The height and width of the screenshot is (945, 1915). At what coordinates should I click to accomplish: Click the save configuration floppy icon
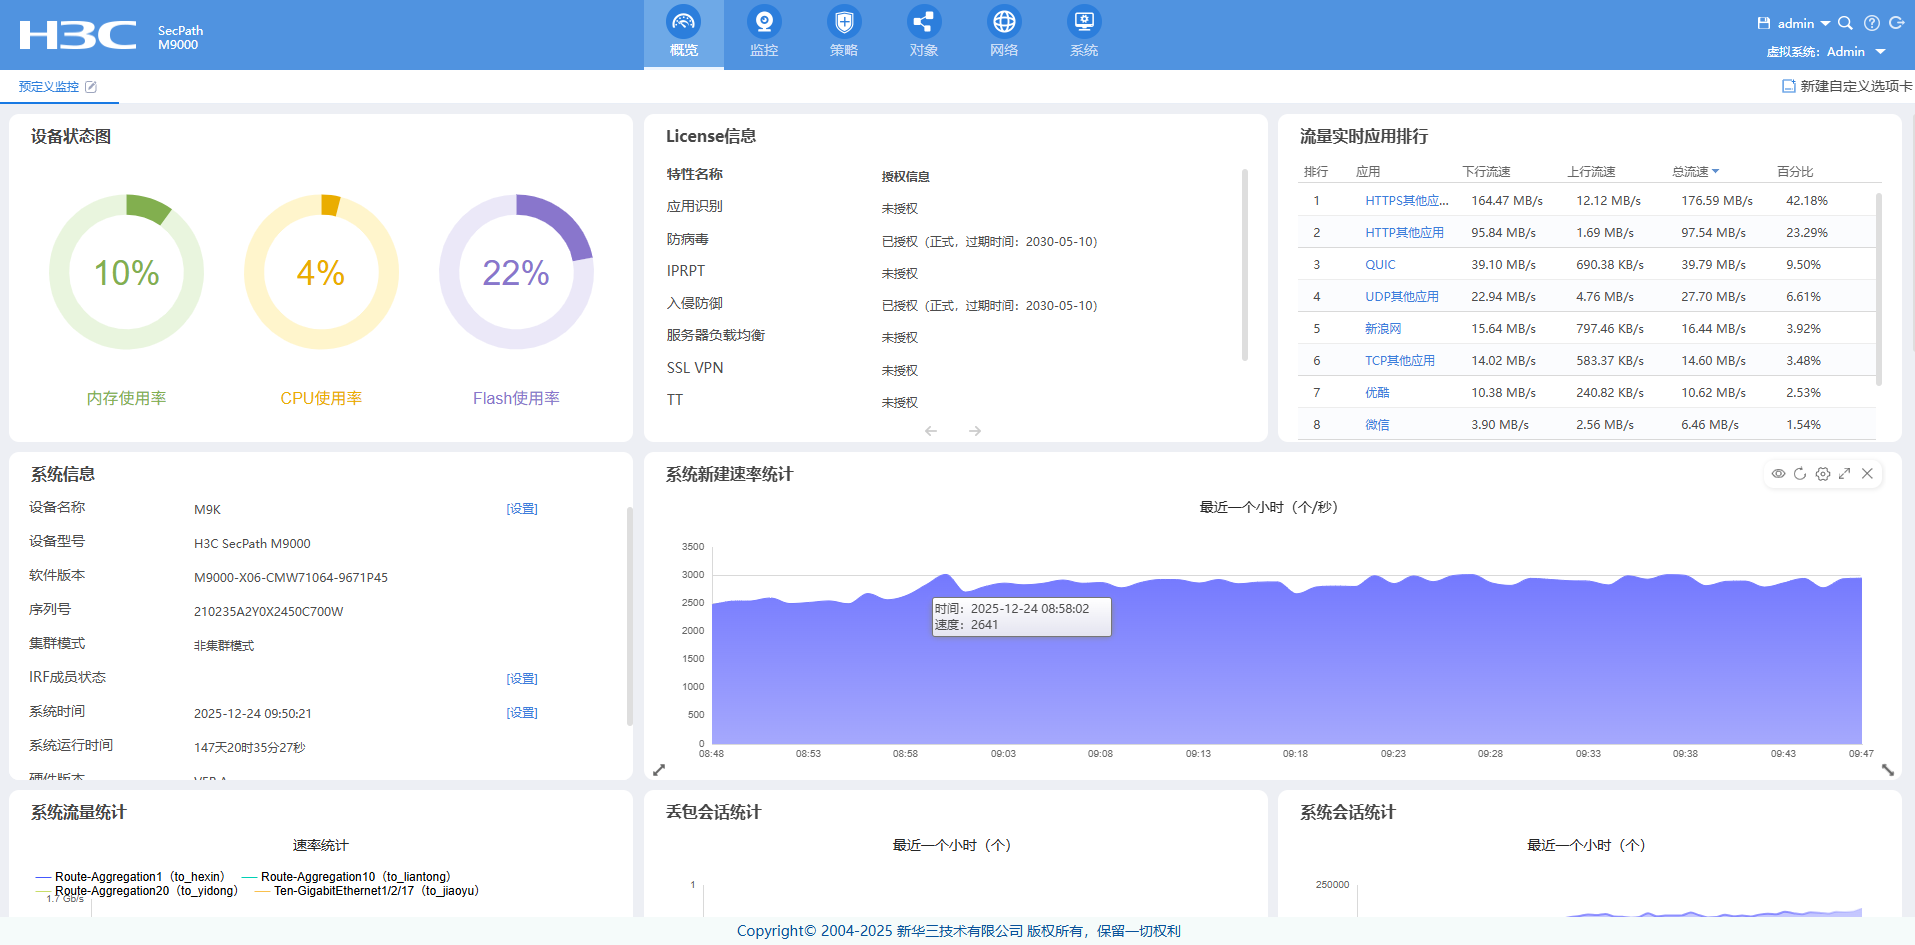pos(1764,23)
